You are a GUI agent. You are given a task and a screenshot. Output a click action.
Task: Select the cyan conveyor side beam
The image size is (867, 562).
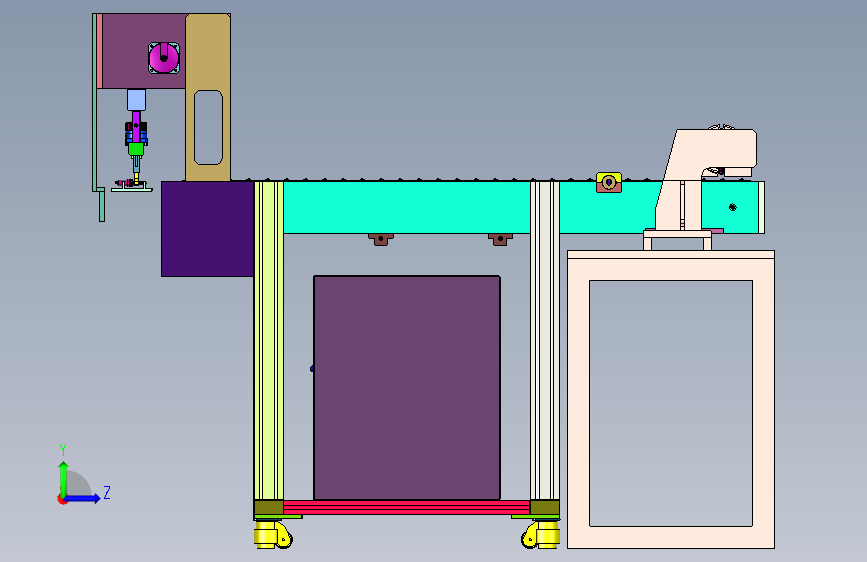click(406, 207)
